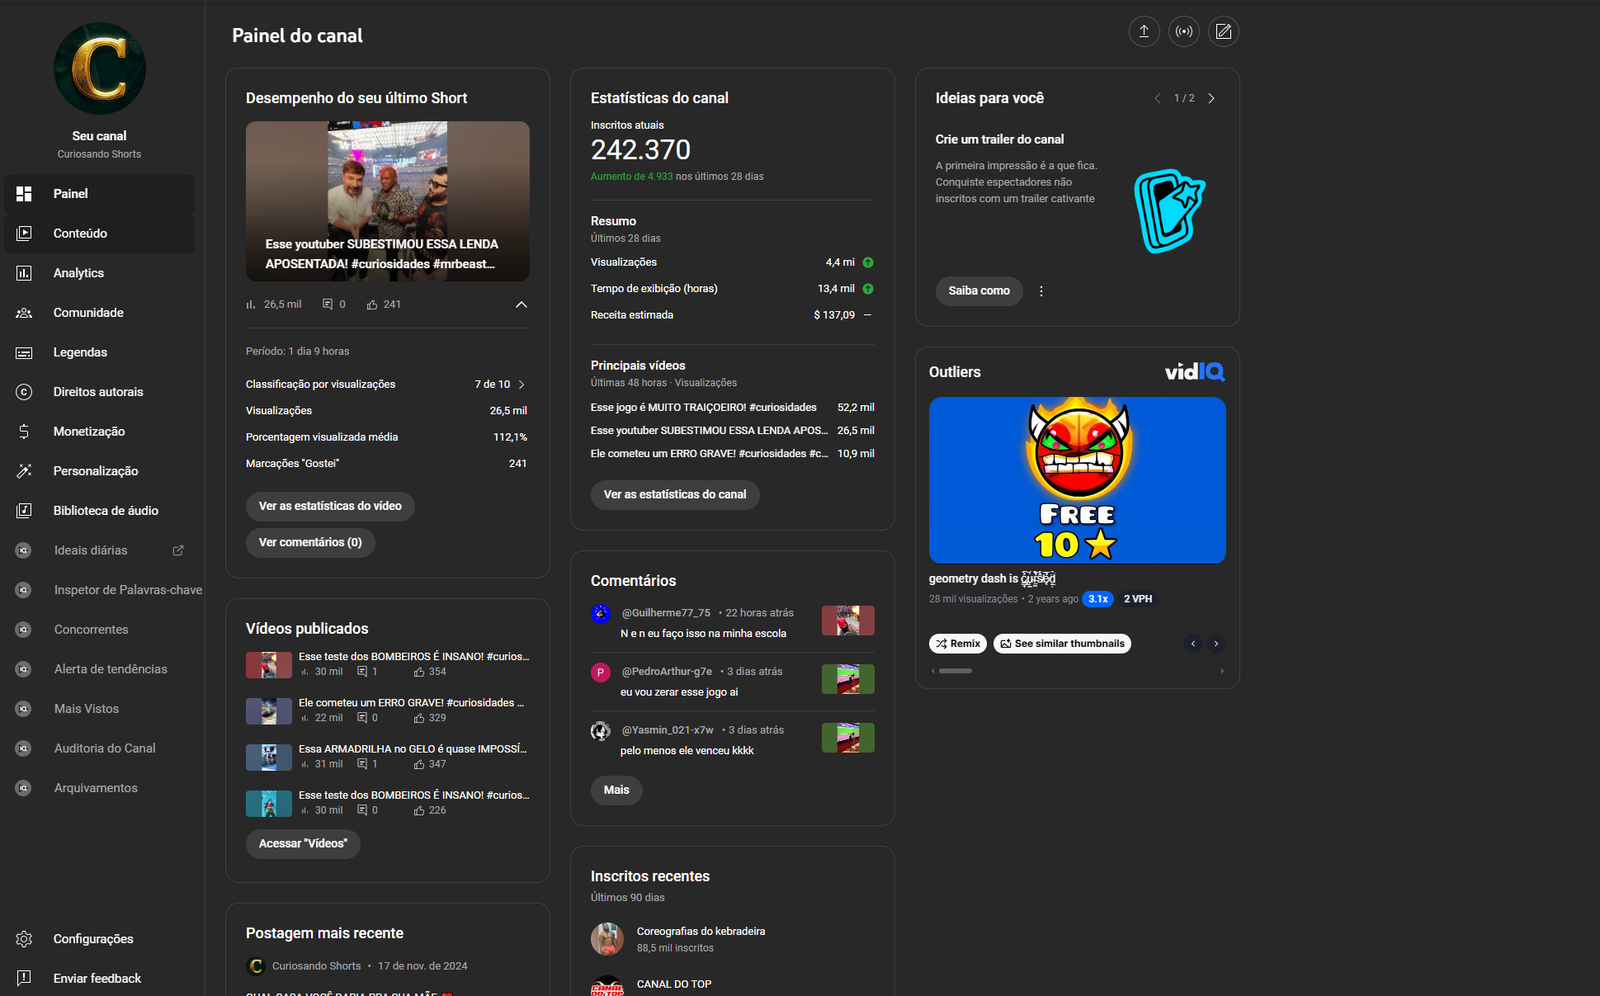The width and height of the screenshot is (1600, 996).
Task: Click the vidIQ icon beside Alerta de tendências
Action: pos(23,669)
